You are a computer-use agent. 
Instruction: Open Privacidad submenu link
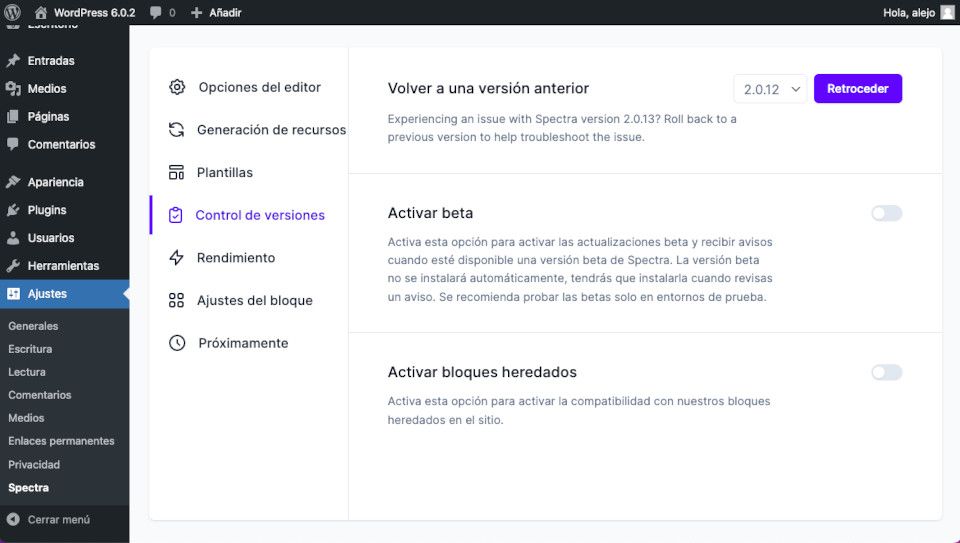[x=34, y=465]
